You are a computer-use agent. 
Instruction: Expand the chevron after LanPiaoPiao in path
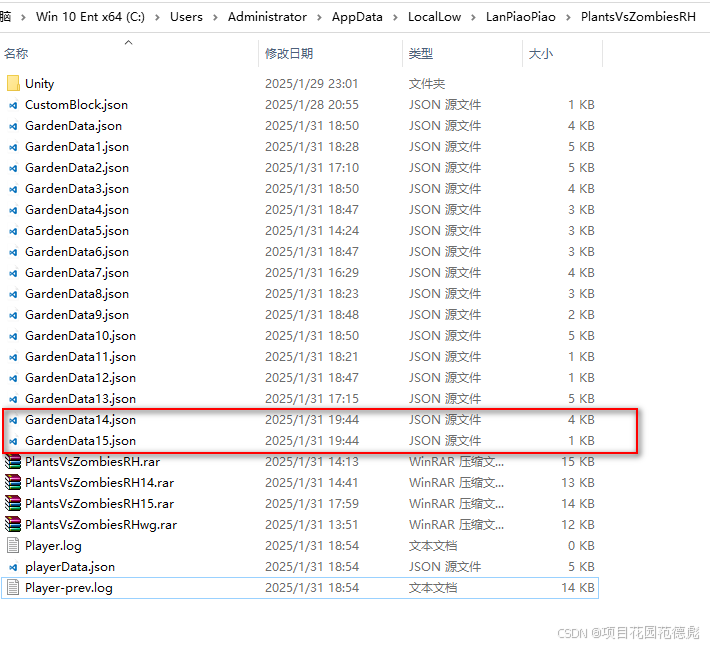click(568, 17)
